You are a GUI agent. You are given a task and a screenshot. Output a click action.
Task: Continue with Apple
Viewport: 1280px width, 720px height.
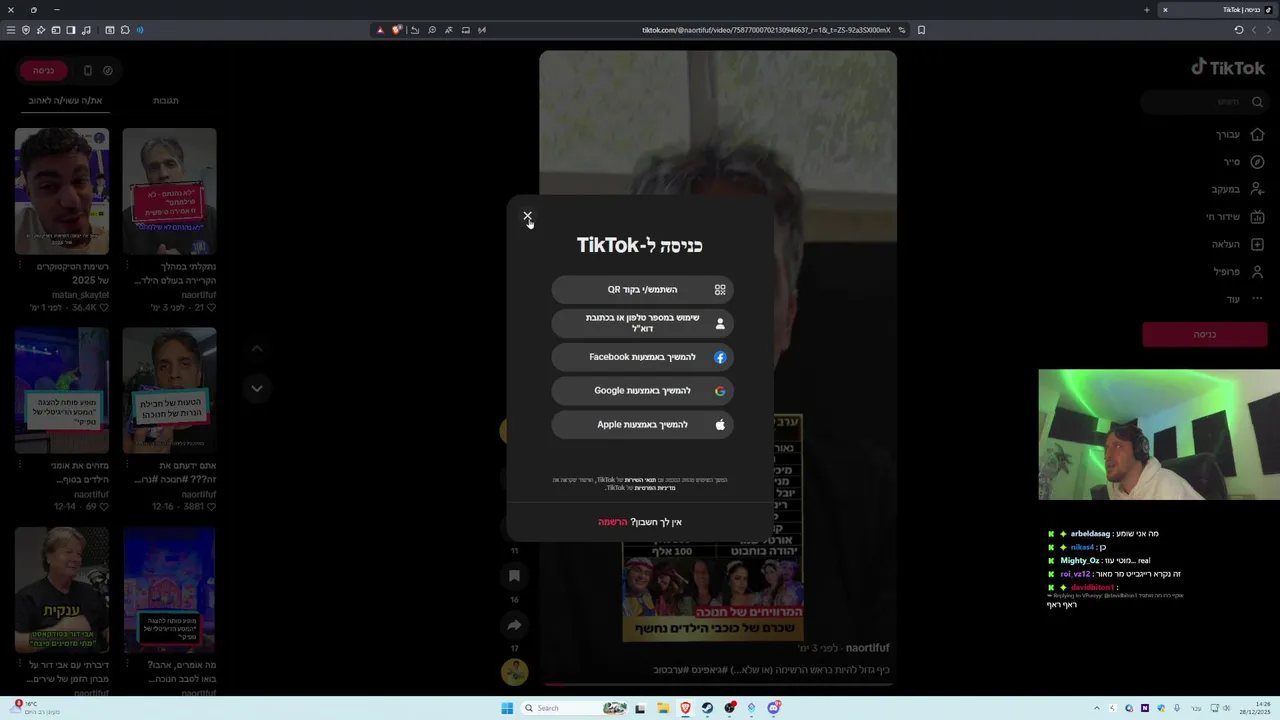(642, 425)
